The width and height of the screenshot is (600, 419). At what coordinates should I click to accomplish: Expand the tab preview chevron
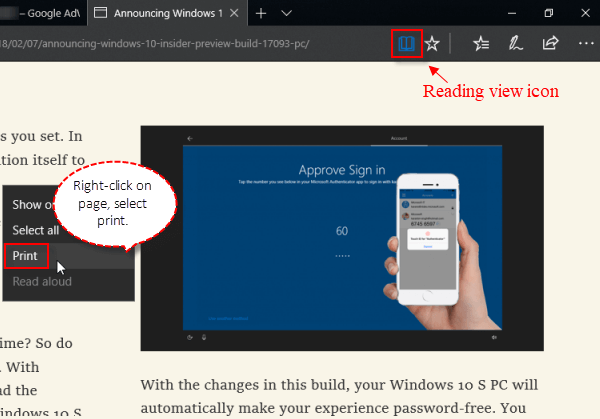(x=287, y=13)
